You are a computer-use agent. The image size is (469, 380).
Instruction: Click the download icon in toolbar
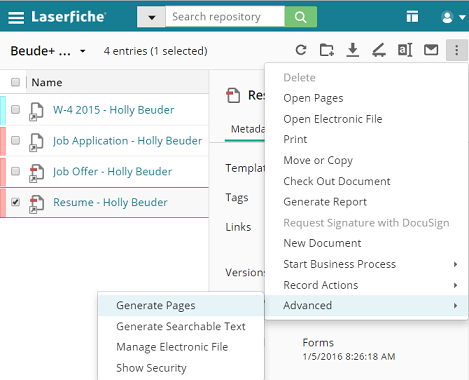[352, 50]
